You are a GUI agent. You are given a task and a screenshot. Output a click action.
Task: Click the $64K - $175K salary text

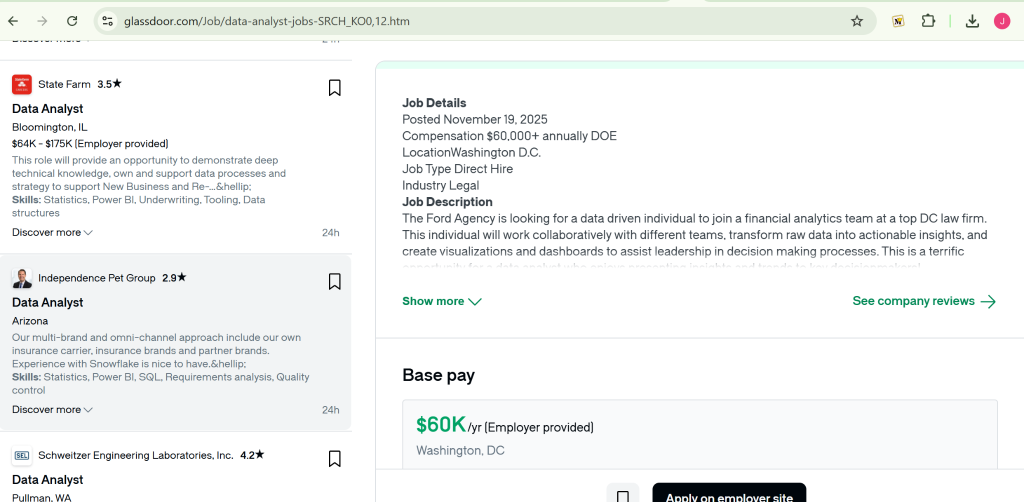tap(90, 144)
